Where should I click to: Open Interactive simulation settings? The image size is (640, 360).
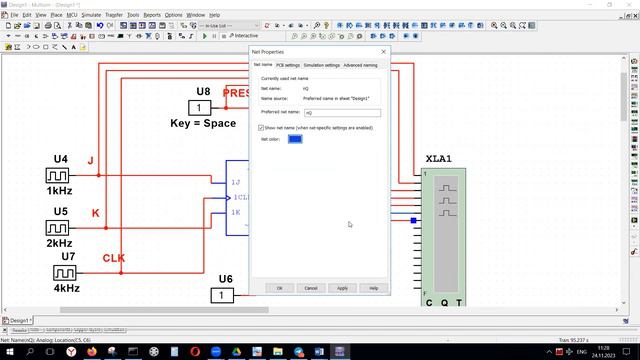click(244, 36)
